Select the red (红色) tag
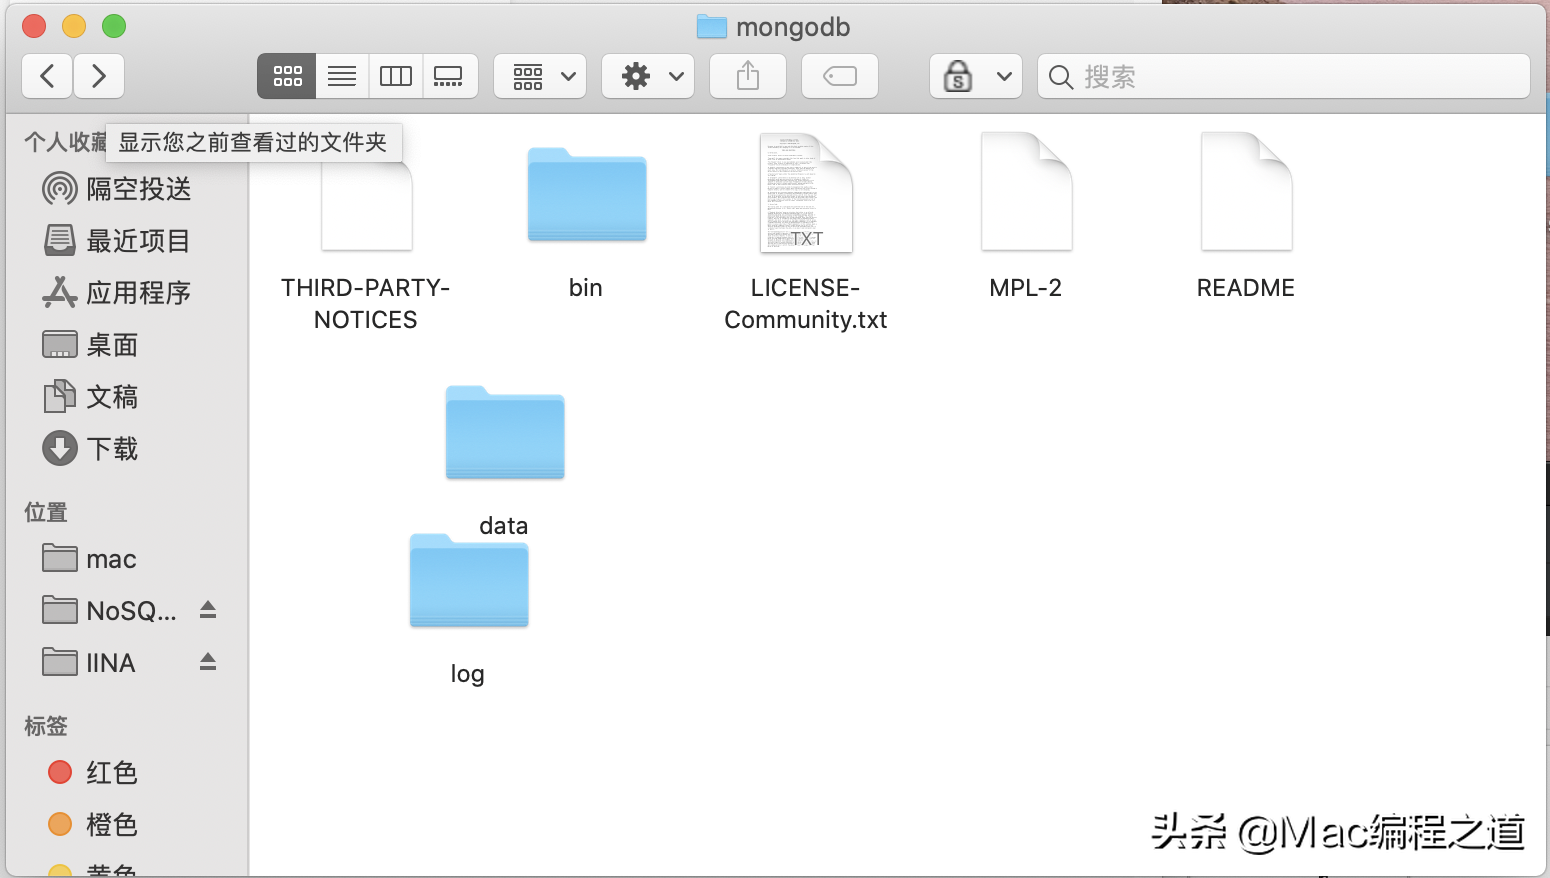This screenshot has height=878, width=1550. pyautogui.click(x=126, y=773)
